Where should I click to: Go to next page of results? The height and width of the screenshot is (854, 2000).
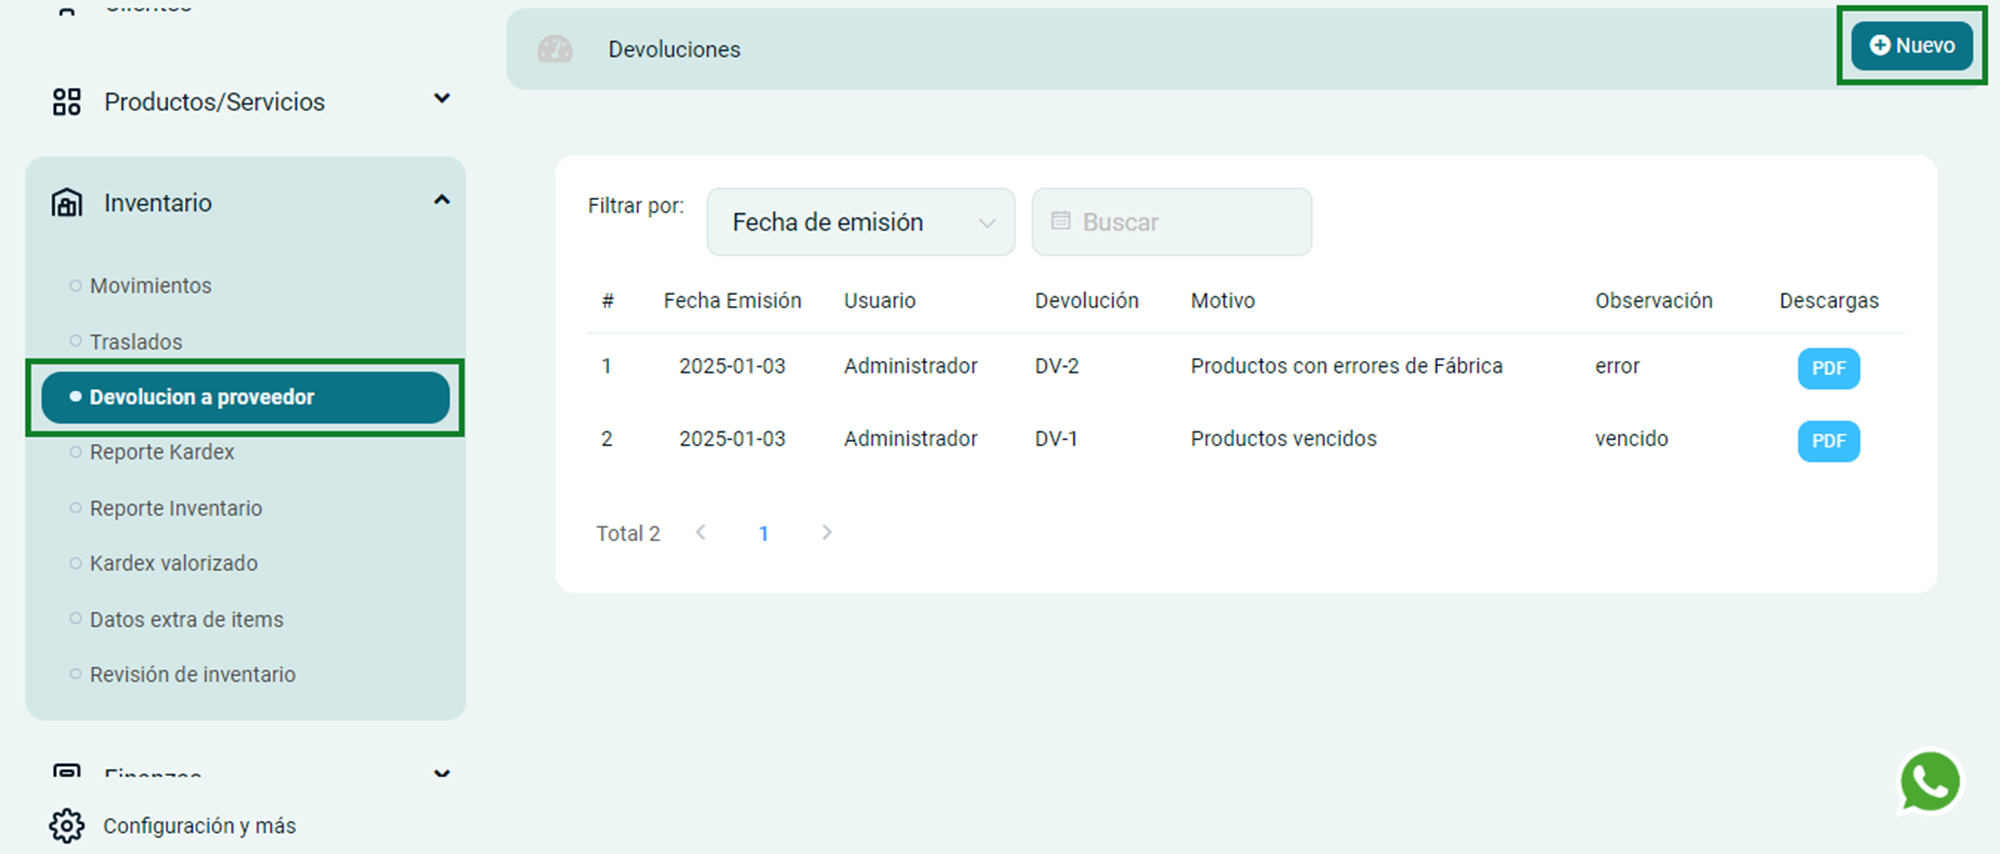826,533
